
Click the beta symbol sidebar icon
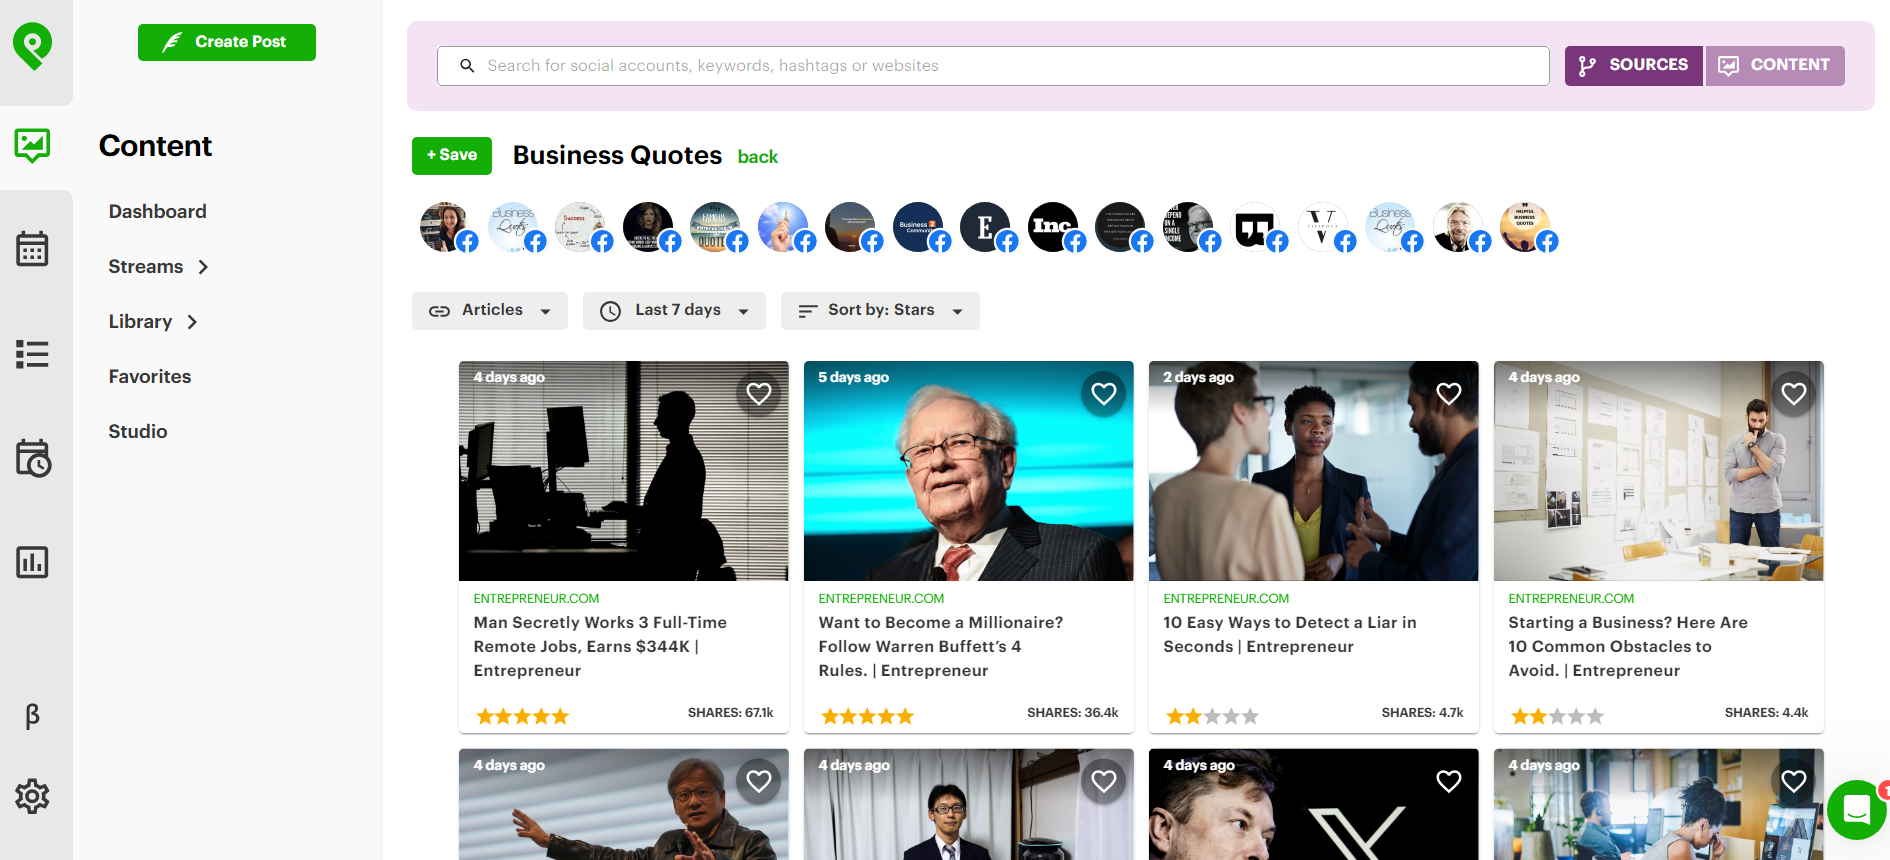(32, 715)
